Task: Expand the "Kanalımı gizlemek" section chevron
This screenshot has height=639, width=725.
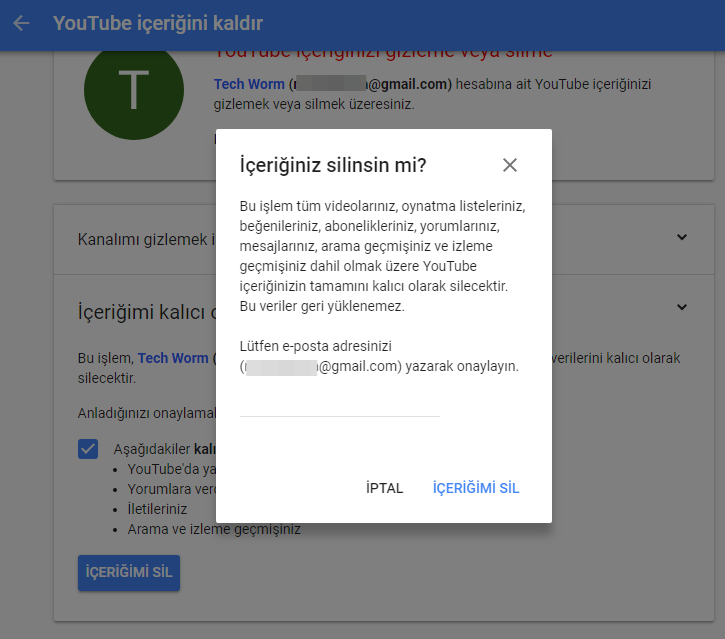Action: [681, 238]
